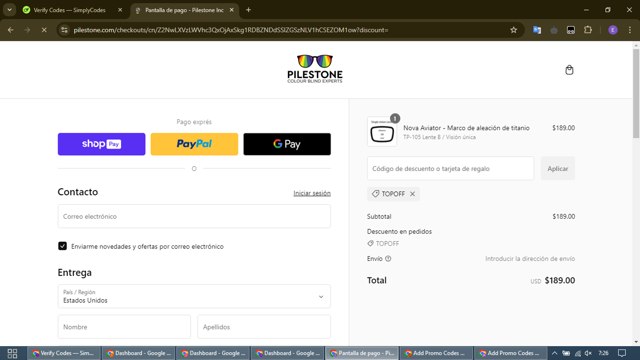Go forward in browser history
This screenshot has height=360, width=640.
coord(27,30)
